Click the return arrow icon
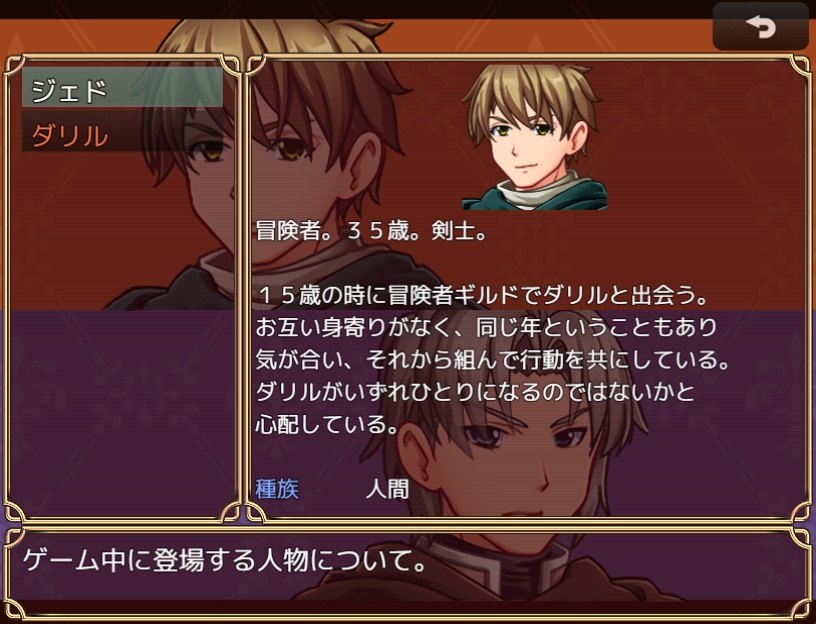The width and height of the screenshot is (816, 624). coord(760,26)
